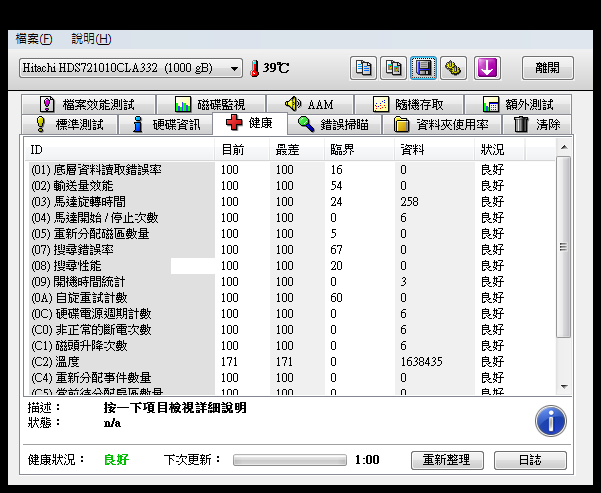Expand the Hitachi drive selection dropdown

131,68
